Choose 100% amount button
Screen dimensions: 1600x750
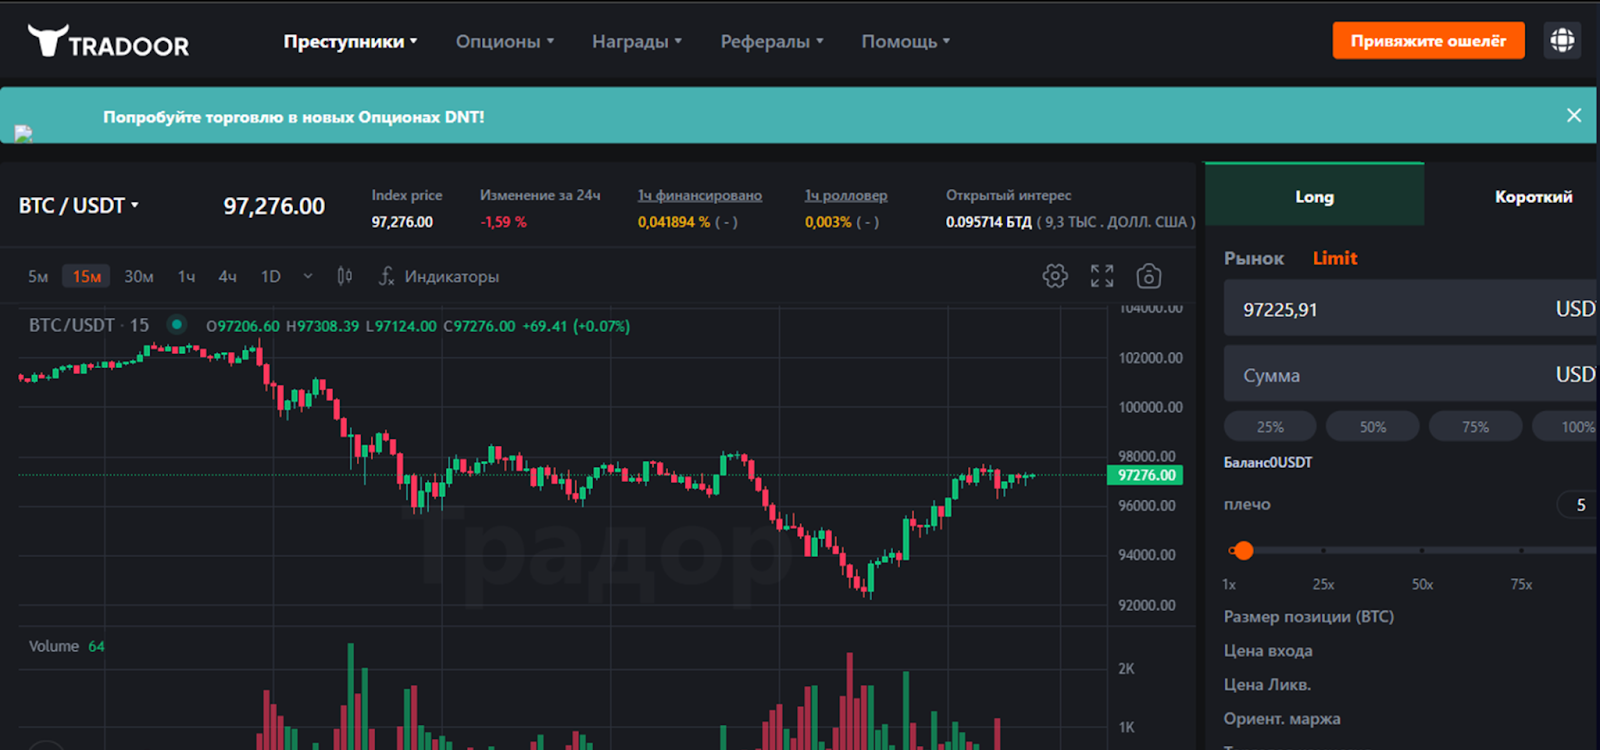tap(1567, 426)
